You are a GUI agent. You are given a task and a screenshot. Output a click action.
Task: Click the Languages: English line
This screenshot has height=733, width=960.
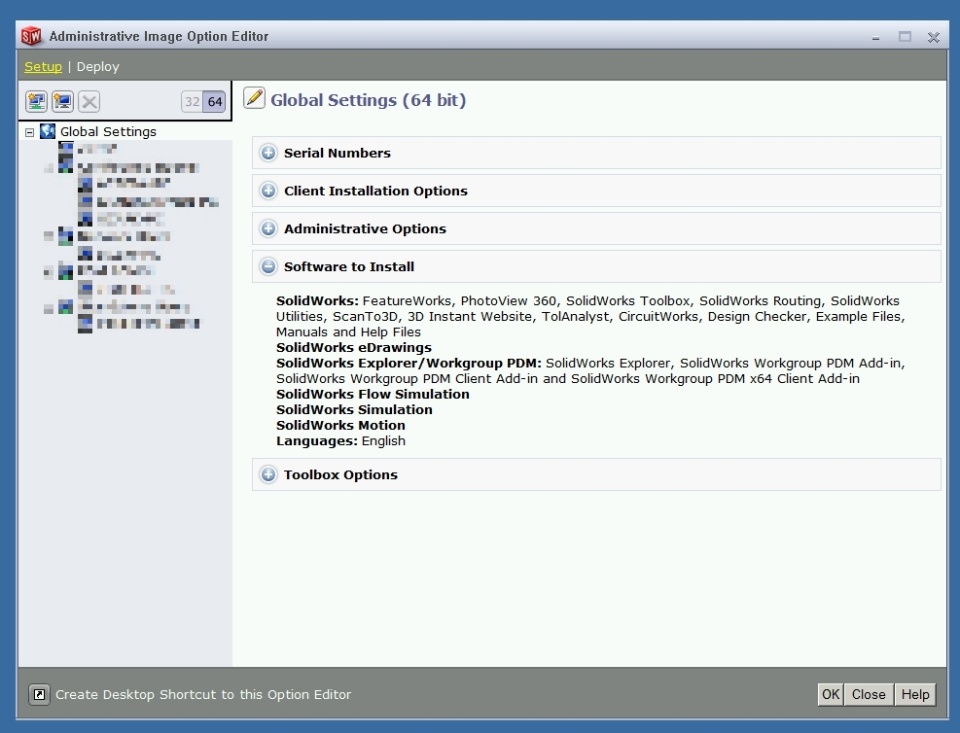(x=340, y=441)
